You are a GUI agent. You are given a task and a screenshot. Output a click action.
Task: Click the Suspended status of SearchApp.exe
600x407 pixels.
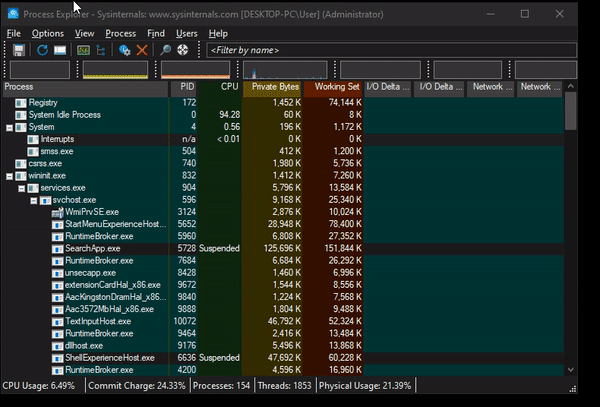219,249
